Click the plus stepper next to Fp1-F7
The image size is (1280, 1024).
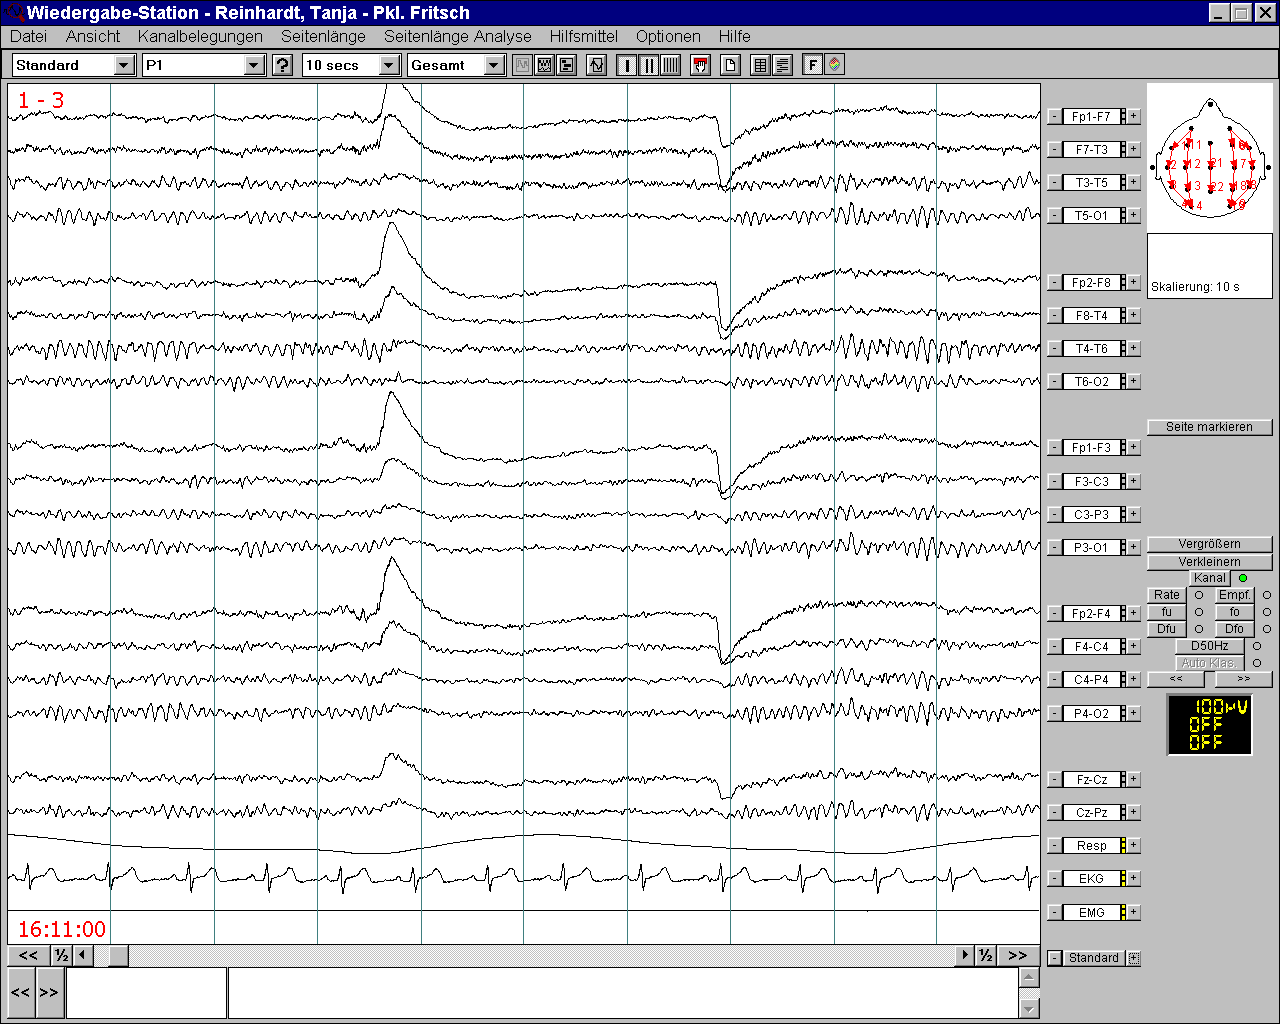coord(1134,116)
